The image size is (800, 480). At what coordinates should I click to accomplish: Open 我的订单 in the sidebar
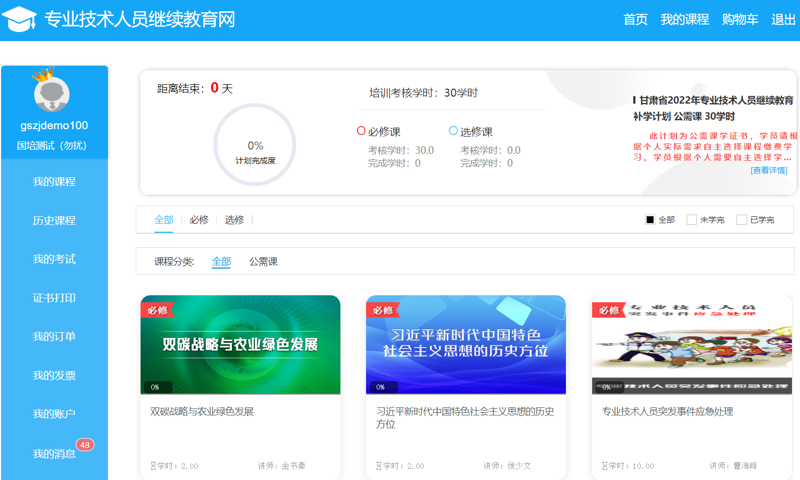(54, 337)
